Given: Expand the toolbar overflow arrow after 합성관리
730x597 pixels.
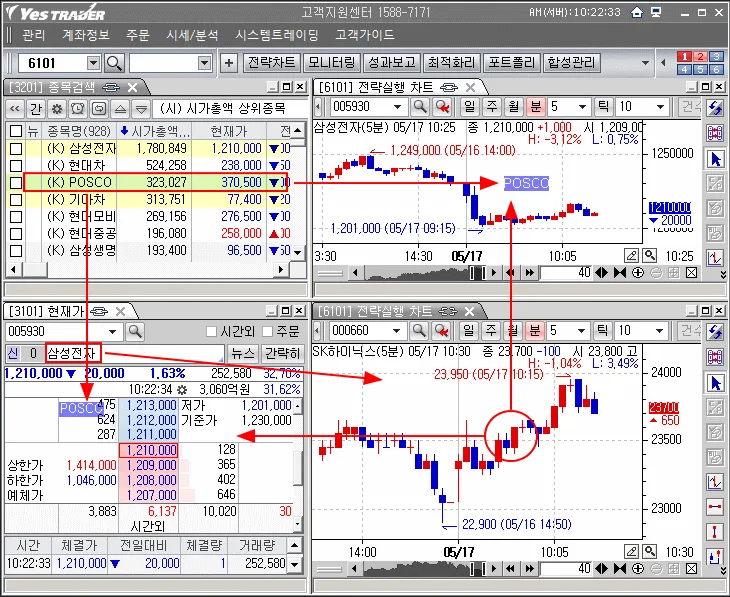Looking at the screenshot, I should 645,63.
